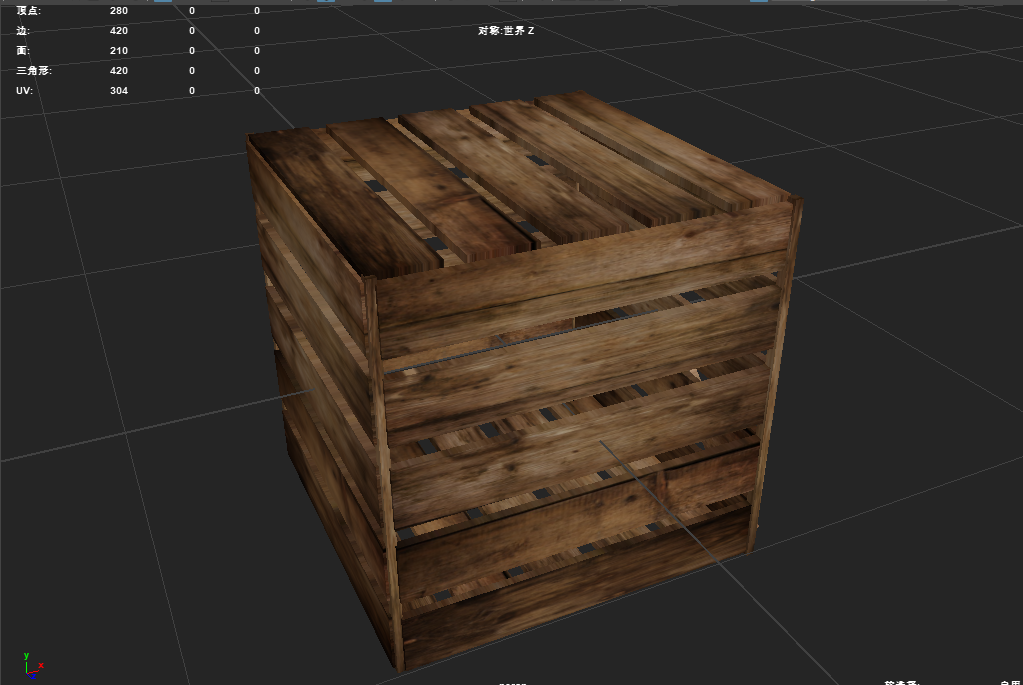The image size is (1023, 685).
Task: Click the axis gizmo origin point
Action: (x=26, y=673)
